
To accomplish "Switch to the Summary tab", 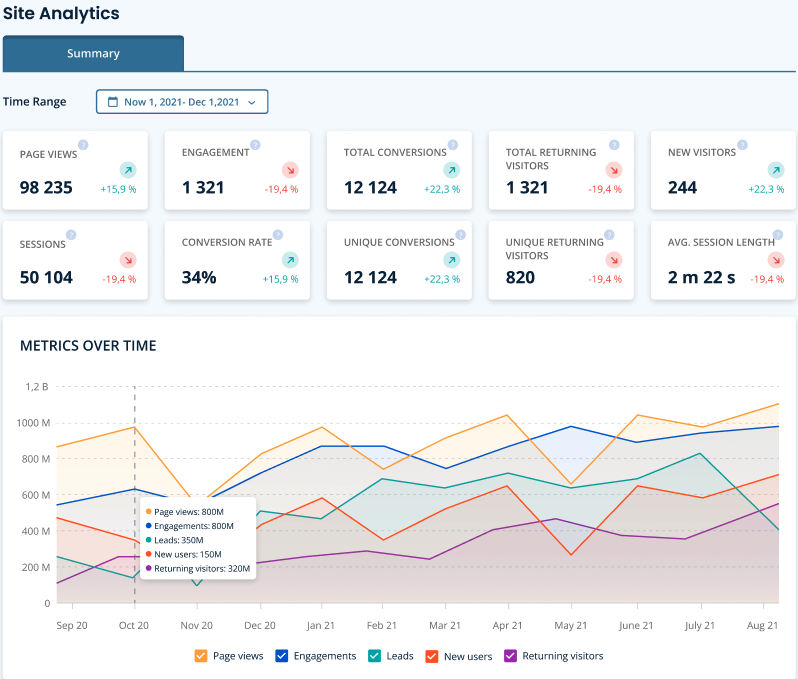I will (x=93, y=53).
